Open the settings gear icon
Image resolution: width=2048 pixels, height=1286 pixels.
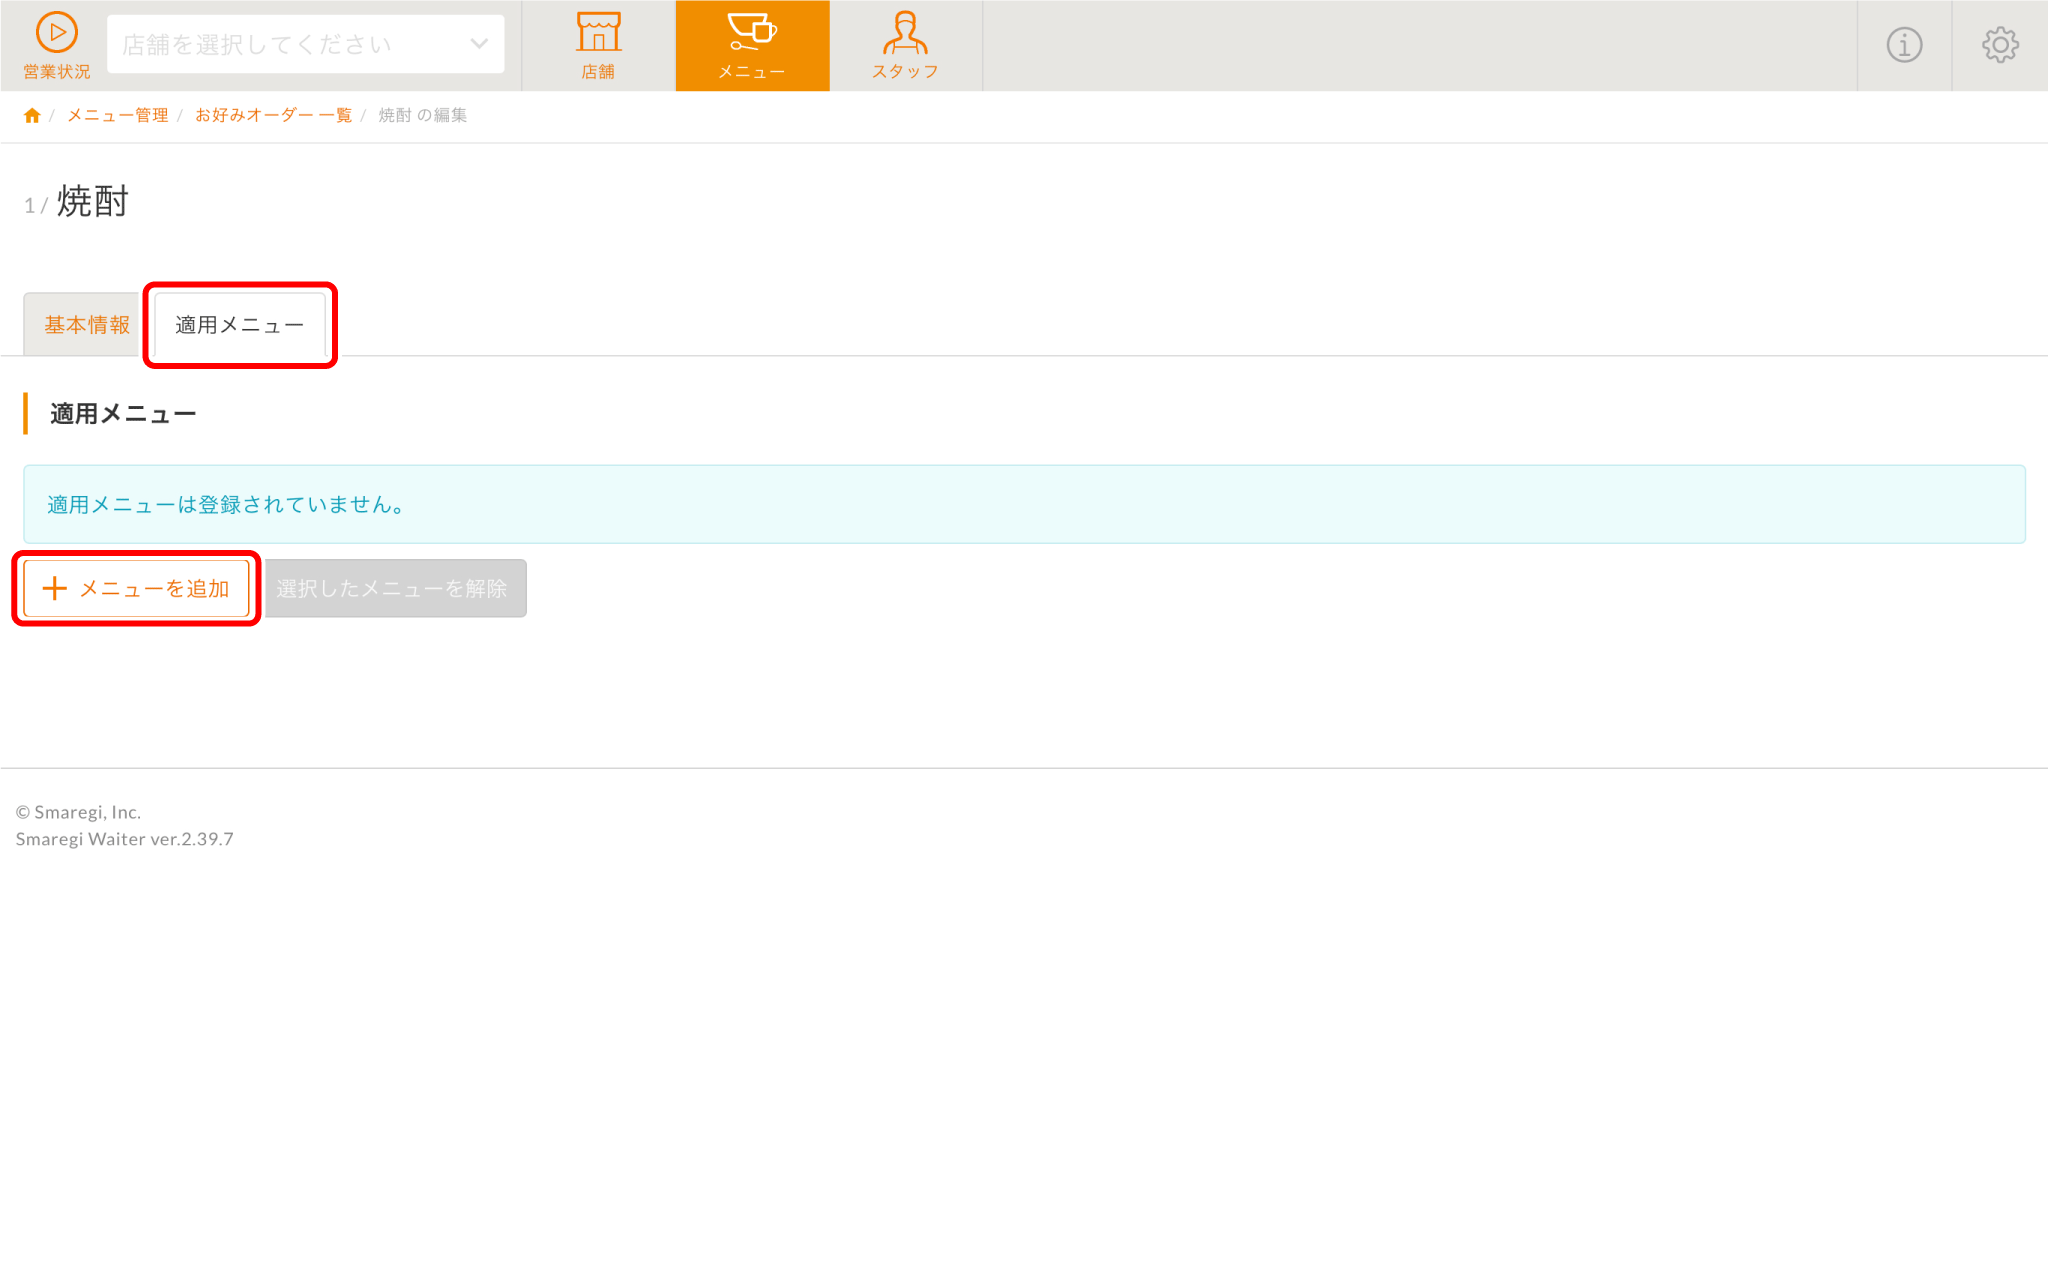pyautogui.click(x=2000, y=45)
